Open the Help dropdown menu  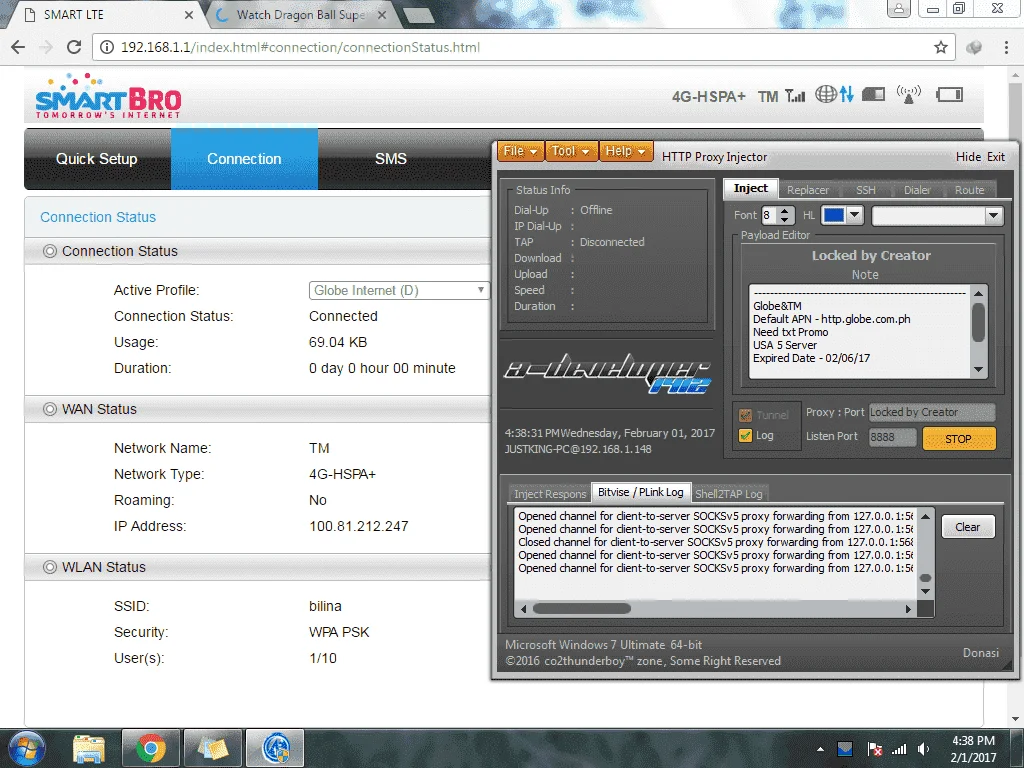(x=626, y=152)
